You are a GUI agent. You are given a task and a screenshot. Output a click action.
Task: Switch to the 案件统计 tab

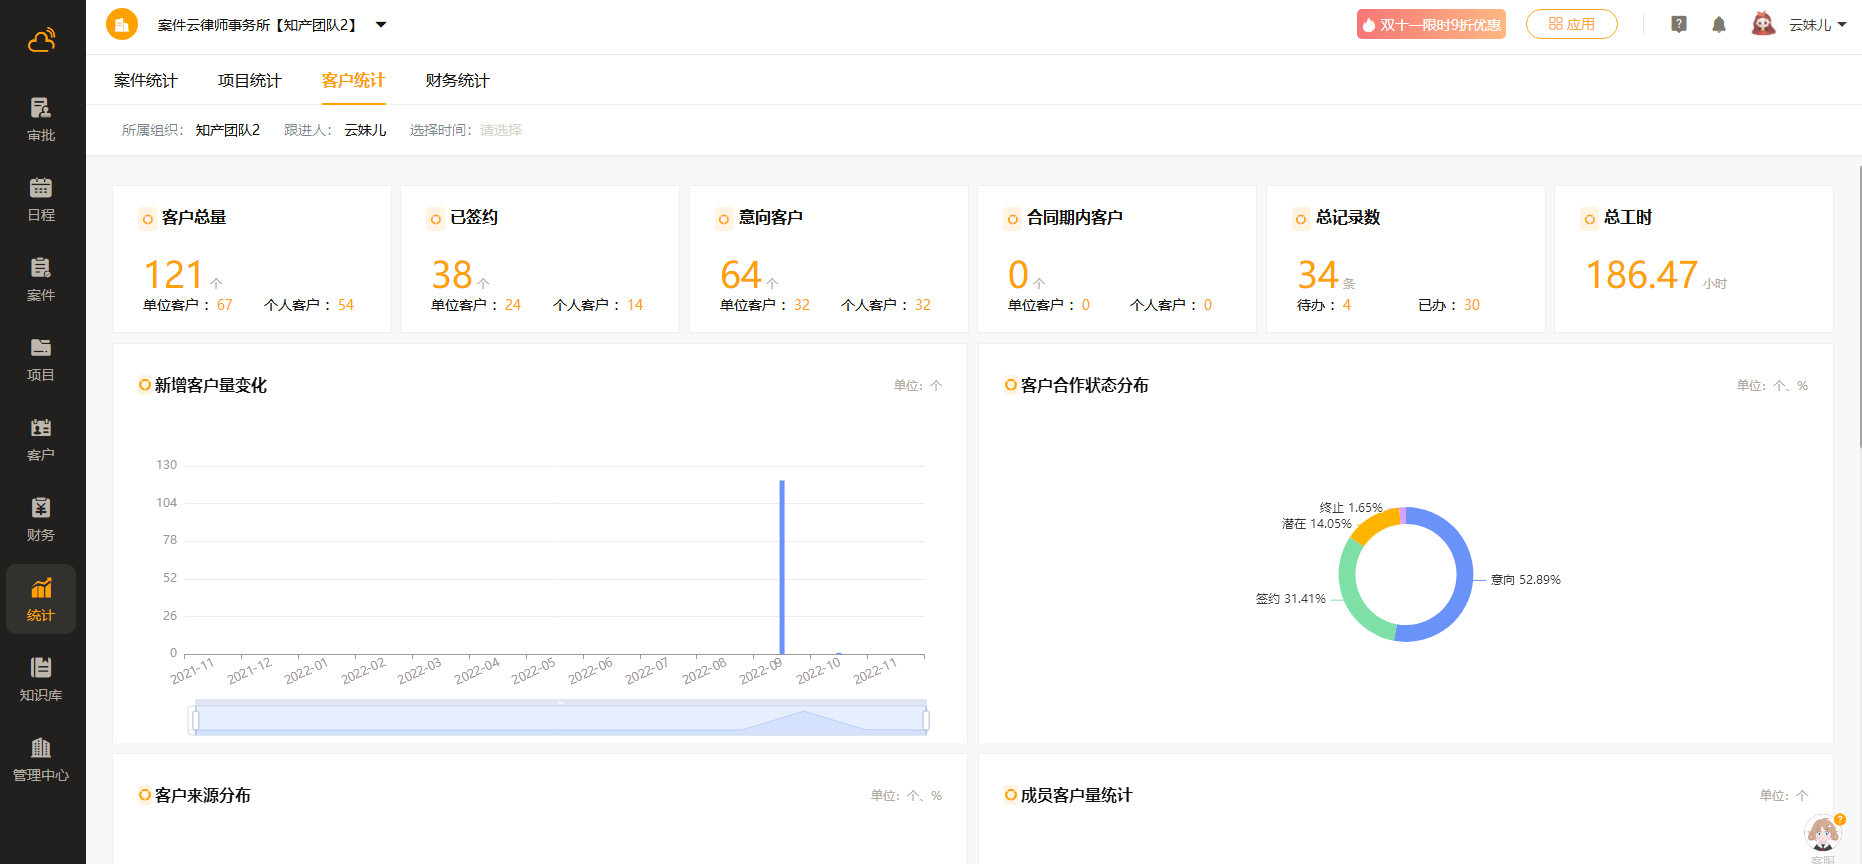coord(145,81)
